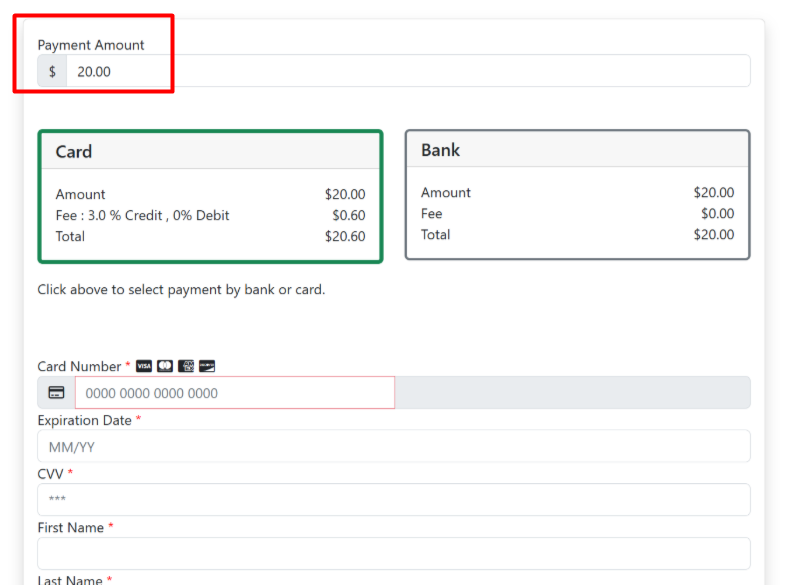Click the Card fee value $0.60
The height and width of the screenshot is (585, 793).
click(x=349, y=215)
